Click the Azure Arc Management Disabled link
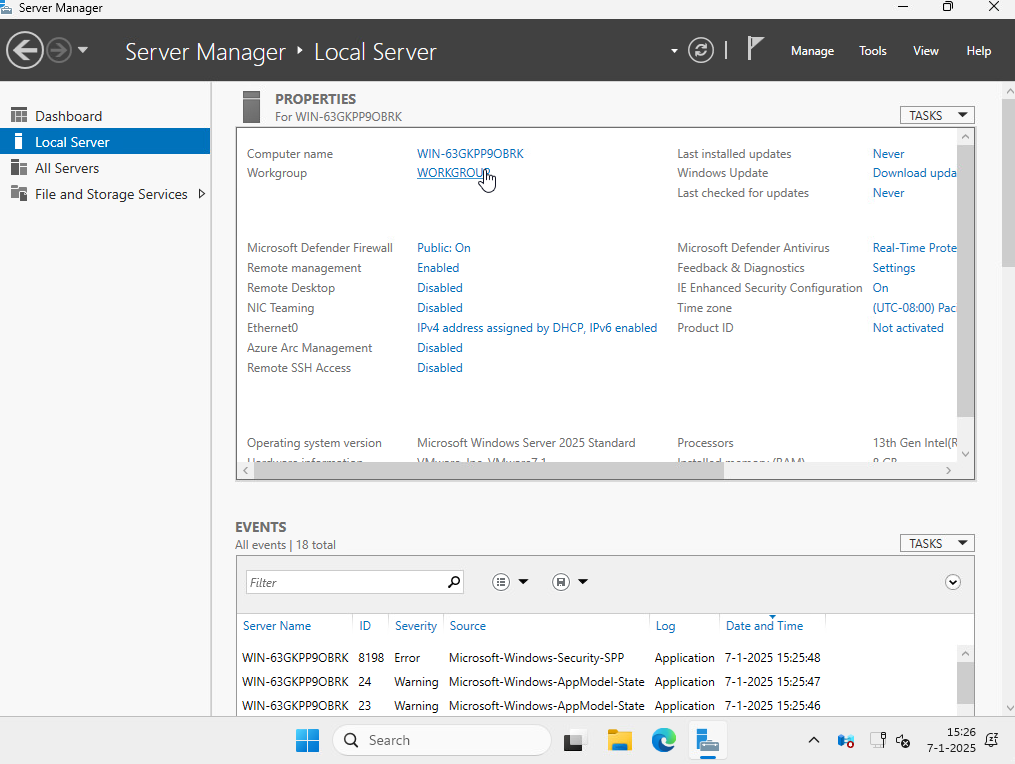The width and height of the screenshot is (1015, 764). click(440, 348)
